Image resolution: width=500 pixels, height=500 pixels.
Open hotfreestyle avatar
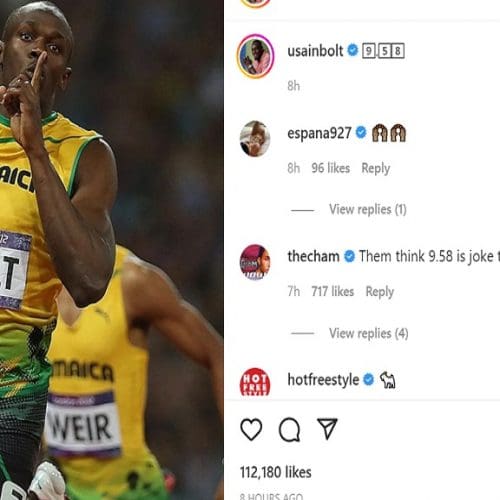click(255, 382)
